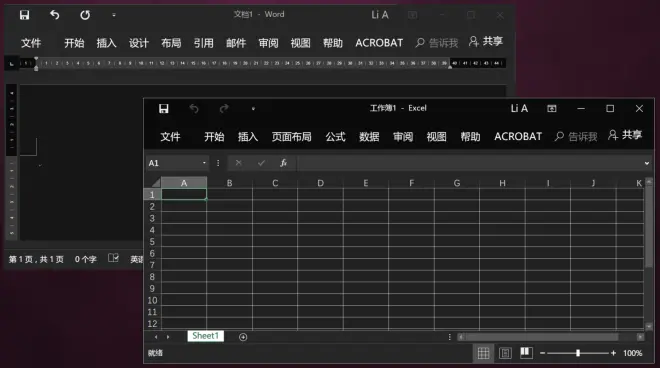Save the Excel workbook with the floppy icon
The height and width of the screenshot is (368, 660).
point(164,109)
